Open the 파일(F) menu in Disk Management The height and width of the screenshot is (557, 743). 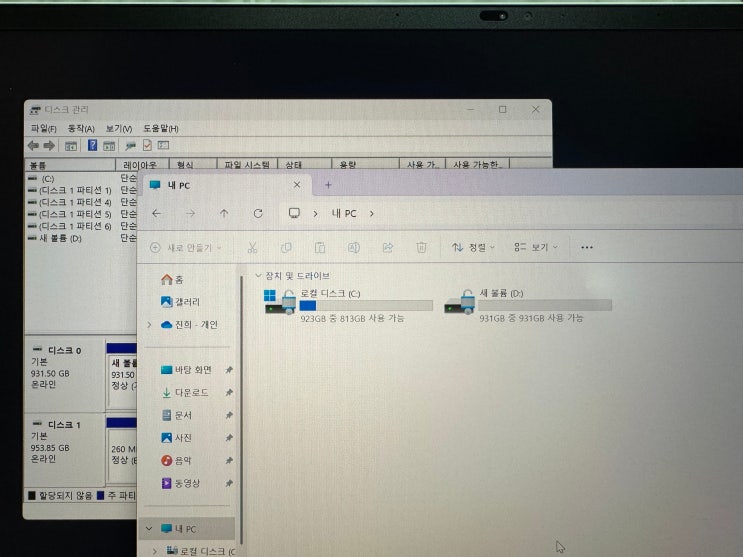(44, 128)
